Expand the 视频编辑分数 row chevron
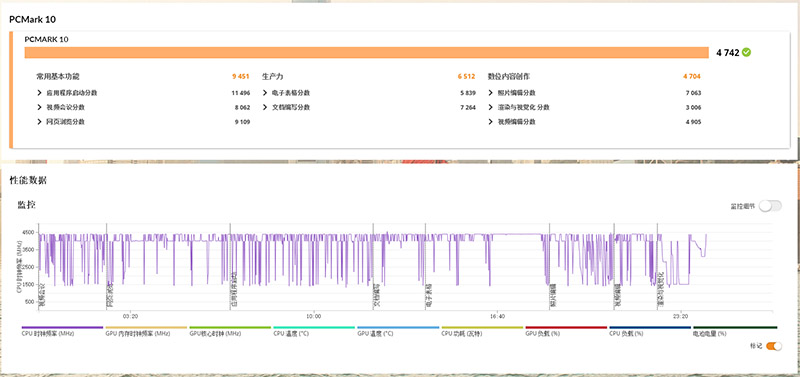 click(x=491, y=122)
